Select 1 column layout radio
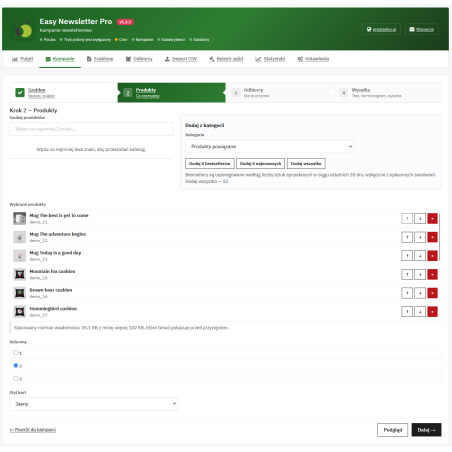Viewport: 452px width, 452px height. (15, 352)
